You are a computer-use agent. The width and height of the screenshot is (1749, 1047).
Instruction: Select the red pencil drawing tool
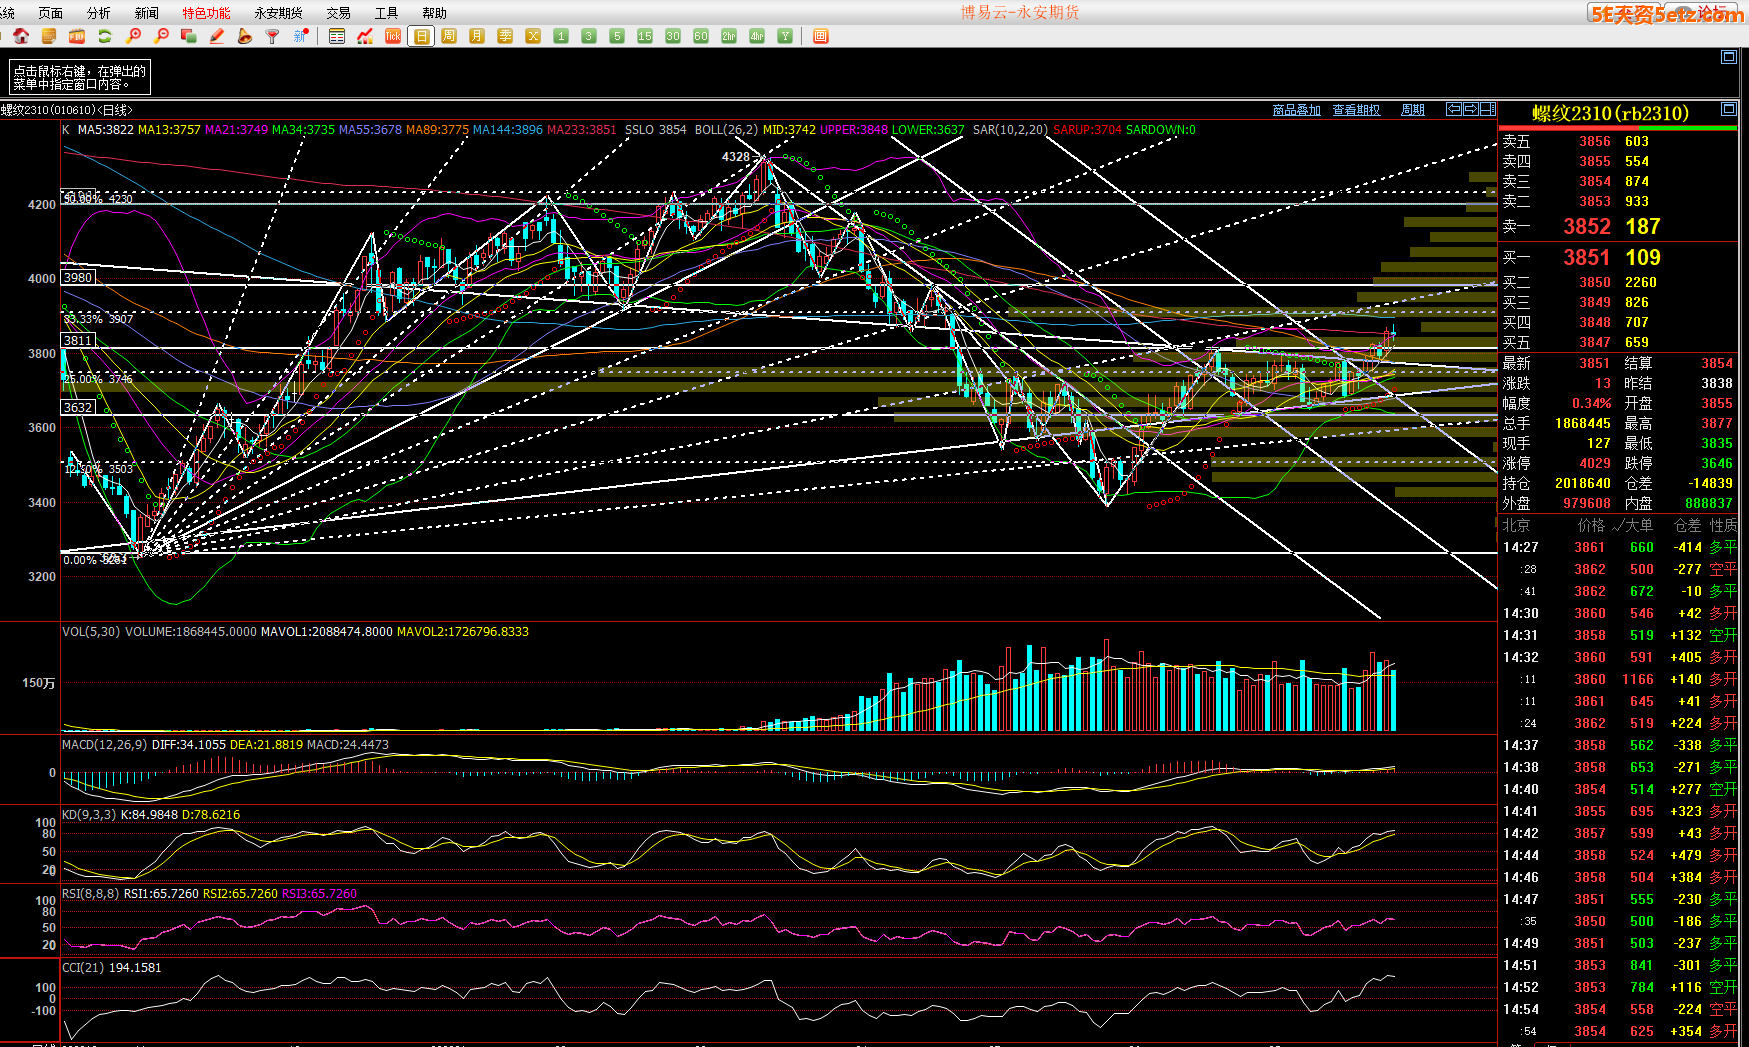[x=217, y=36]
